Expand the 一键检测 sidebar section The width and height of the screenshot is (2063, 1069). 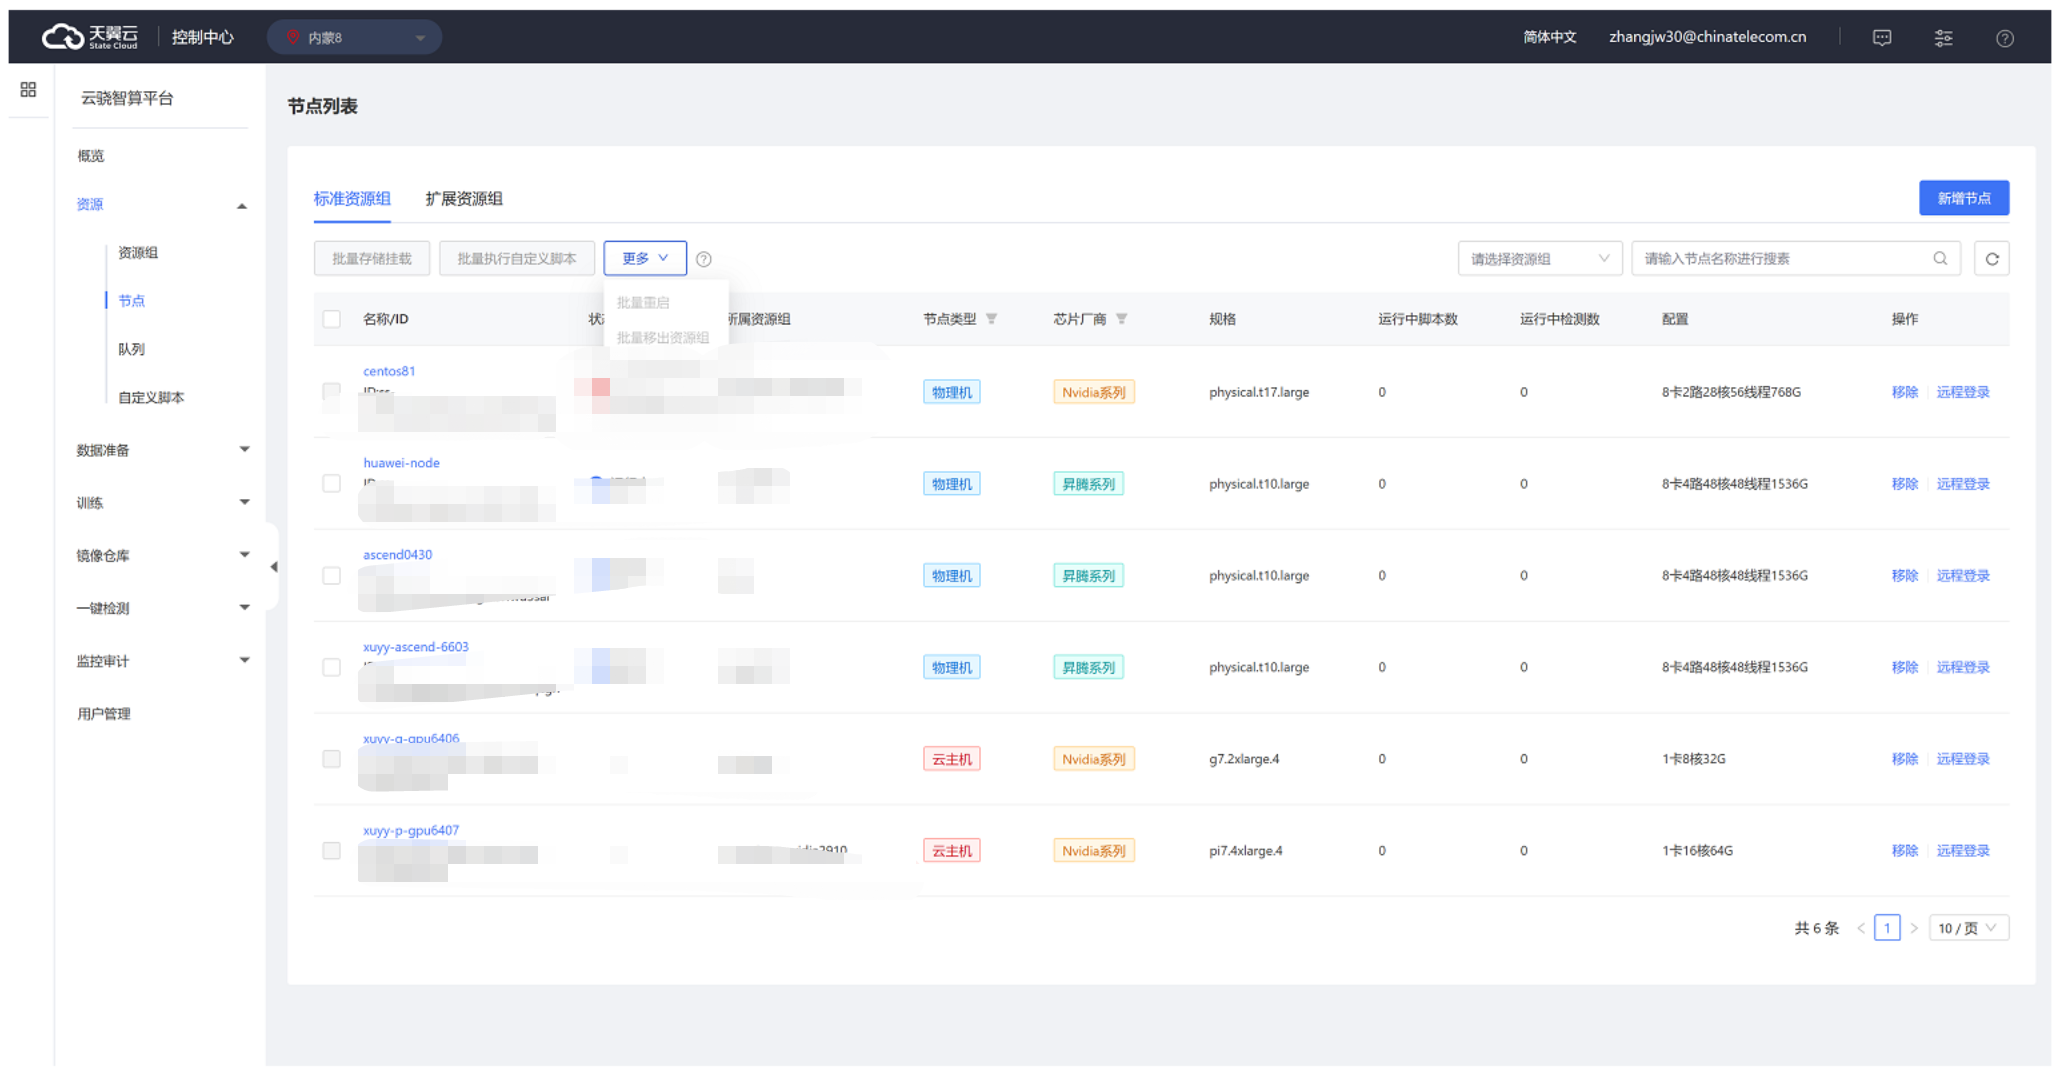pos(244,607)
